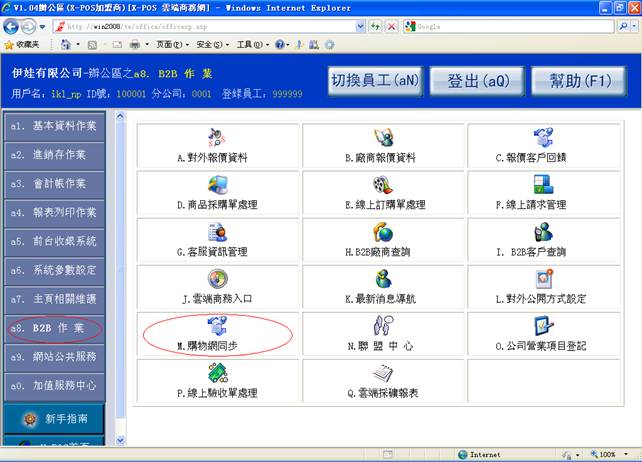Open O.公司營業項目登記 icon
The width and height of the screenshot is (642, 462).
542,325
